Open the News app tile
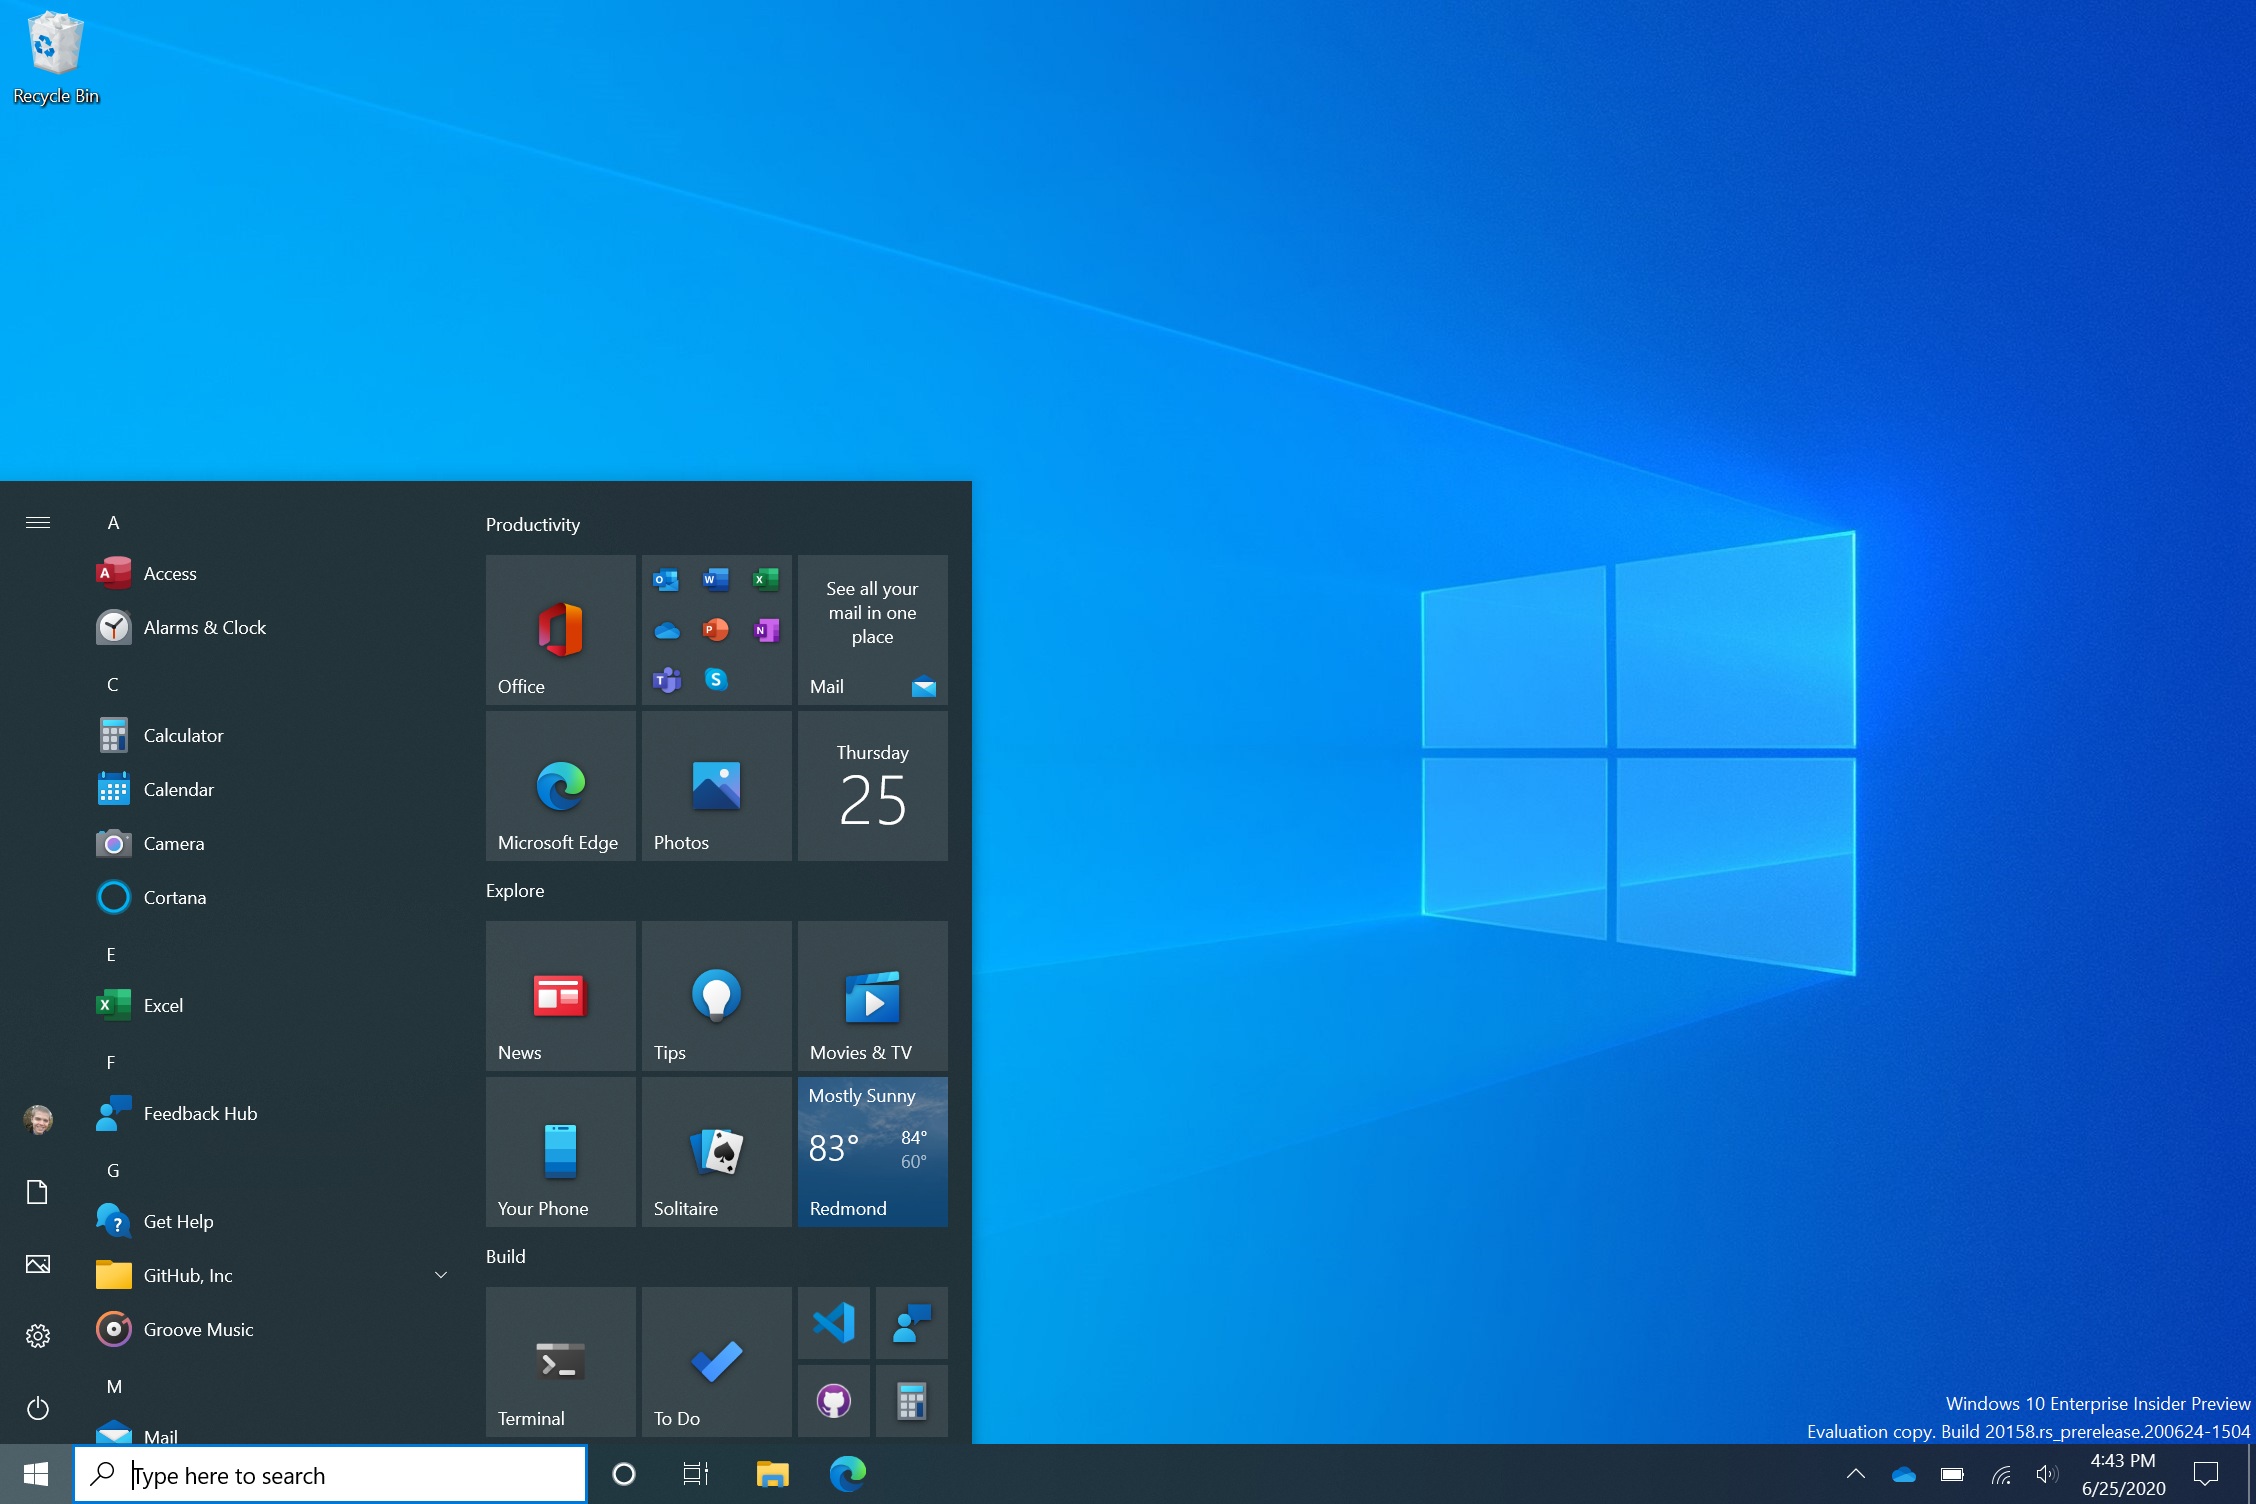 pyautogui.click(x=557, y=992)
